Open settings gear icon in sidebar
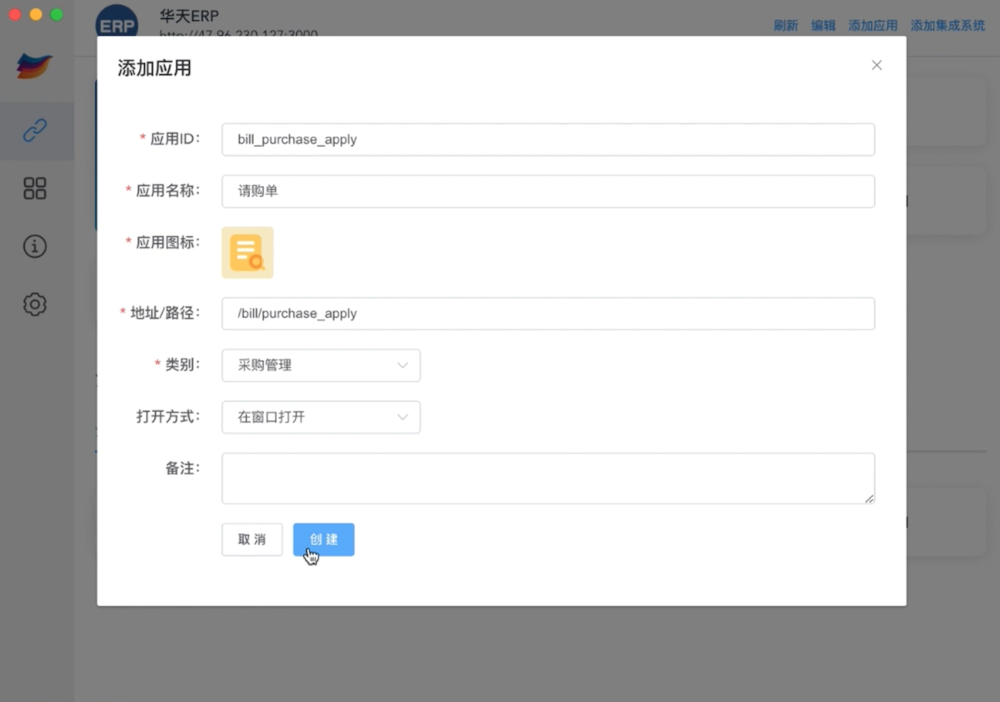This screenshot has height=702, width=1000. click(x=35, y=304)
